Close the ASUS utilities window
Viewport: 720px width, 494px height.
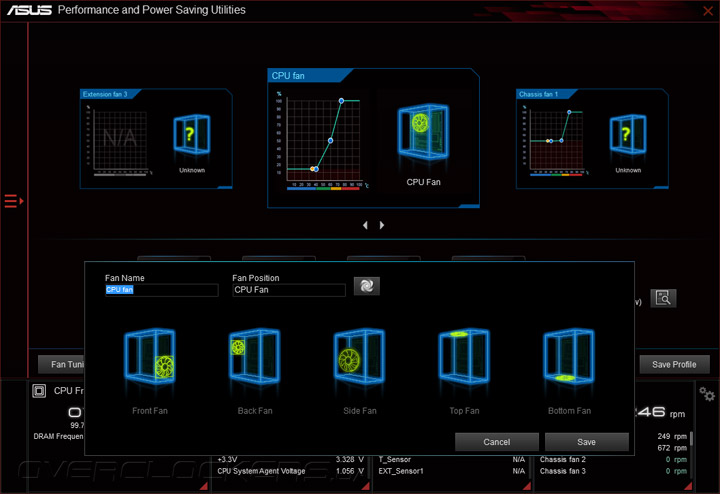[x=708, y=11]
